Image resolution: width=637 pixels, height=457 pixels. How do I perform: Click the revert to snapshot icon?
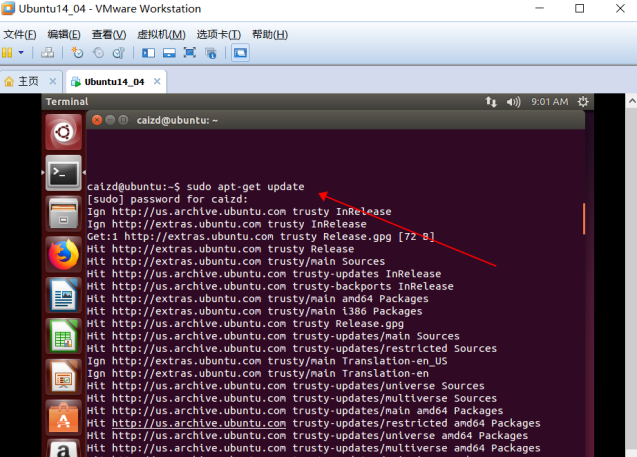98,52
